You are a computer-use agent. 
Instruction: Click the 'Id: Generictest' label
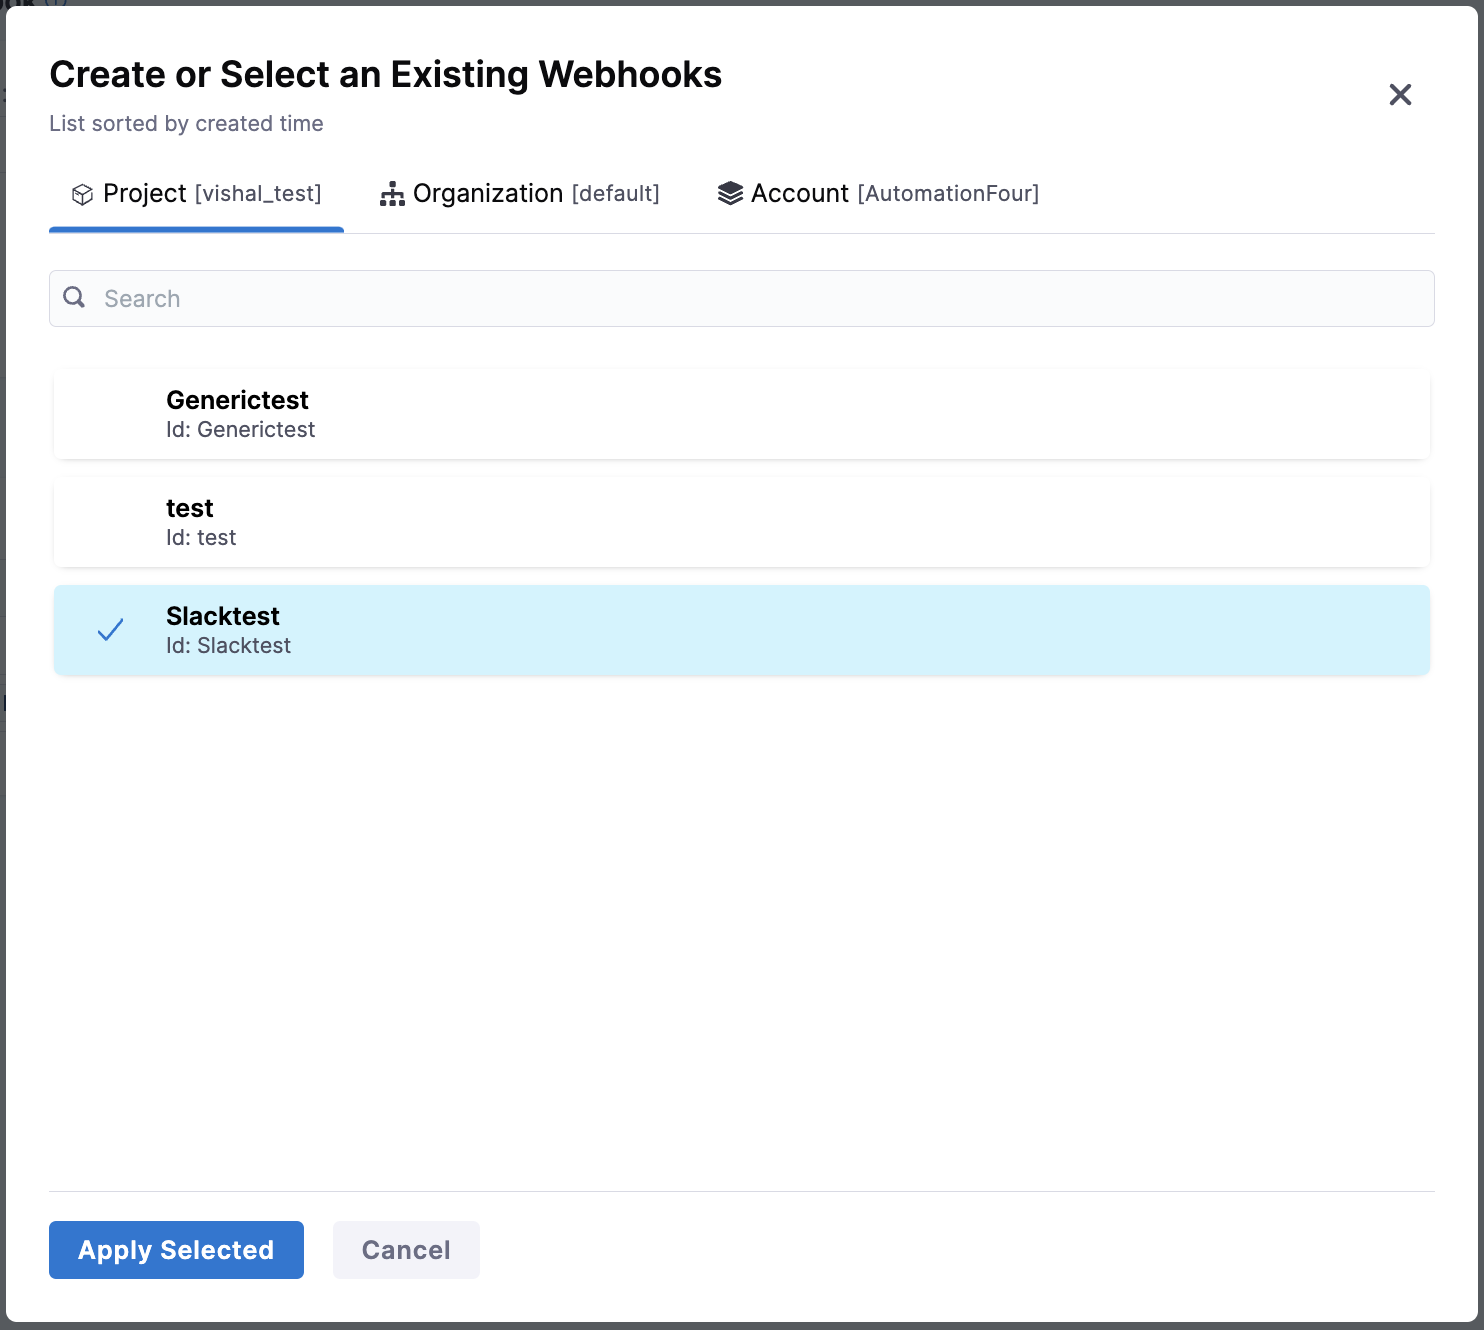point(240,430)
